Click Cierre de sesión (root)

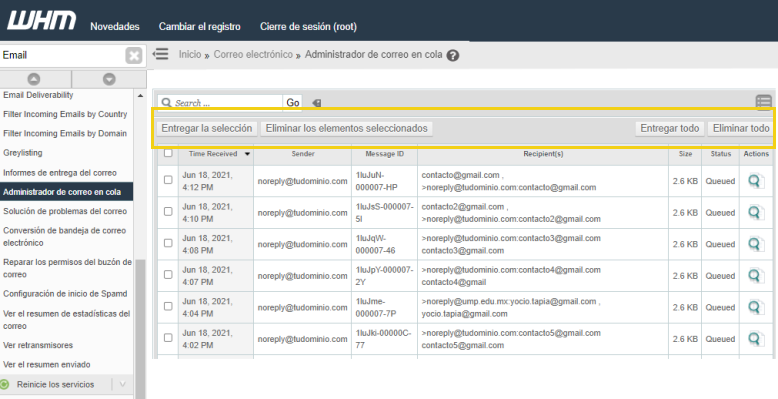coord(308,26)
